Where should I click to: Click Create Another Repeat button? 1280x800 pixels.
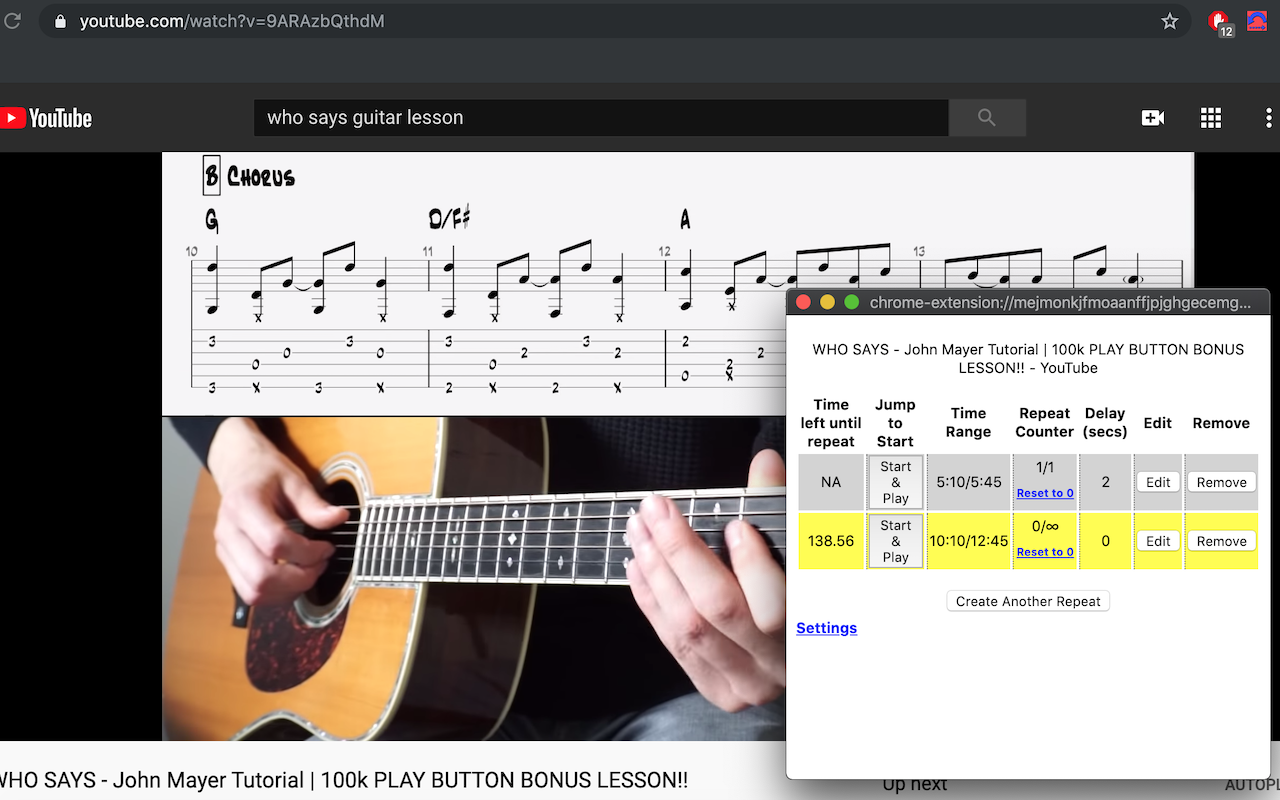click(x=1028, y=601)
